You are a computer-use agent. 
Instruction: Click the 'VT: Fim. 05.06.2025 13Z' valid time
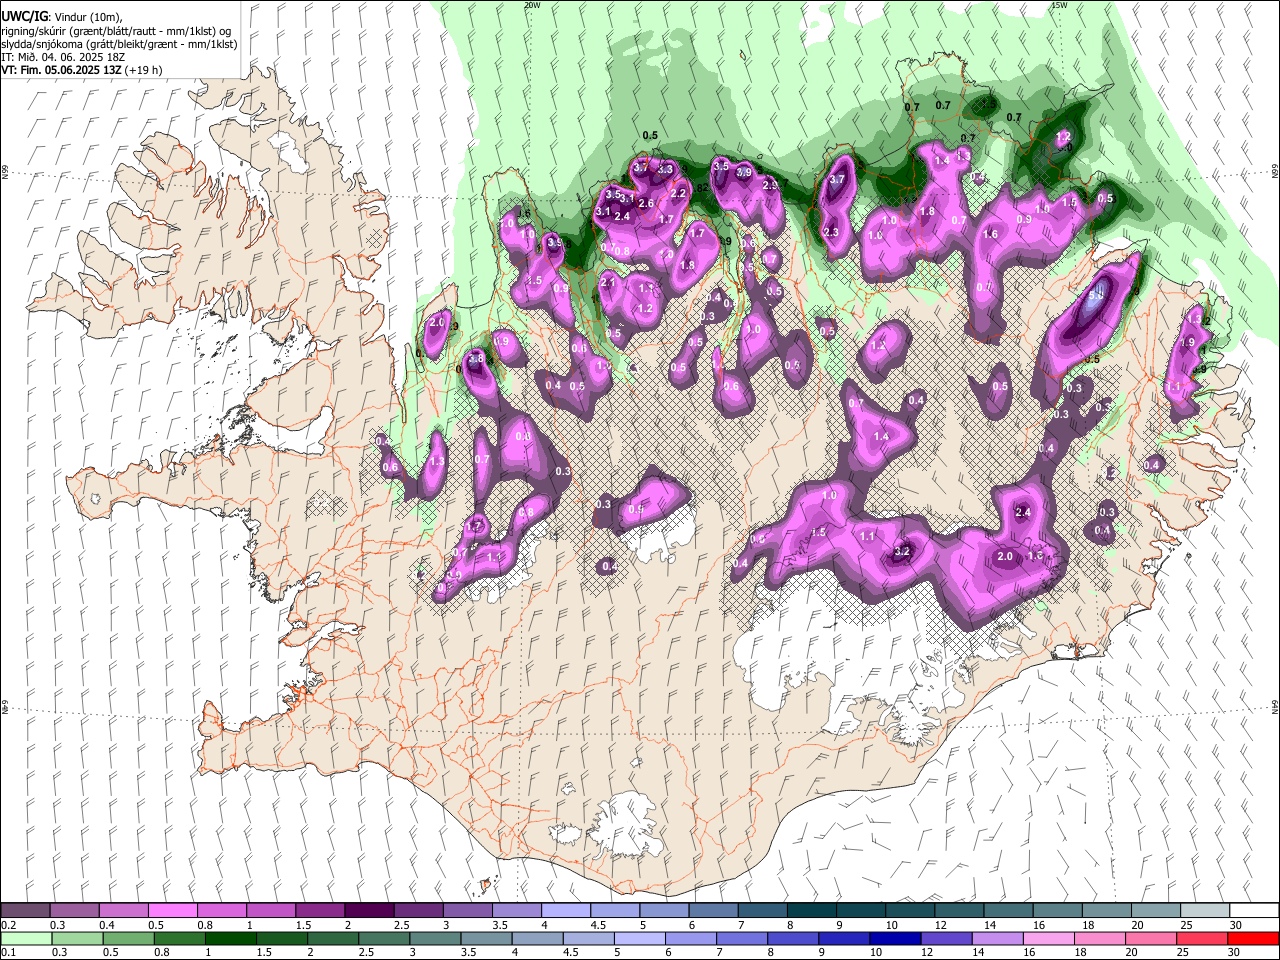tap(62, 70)
